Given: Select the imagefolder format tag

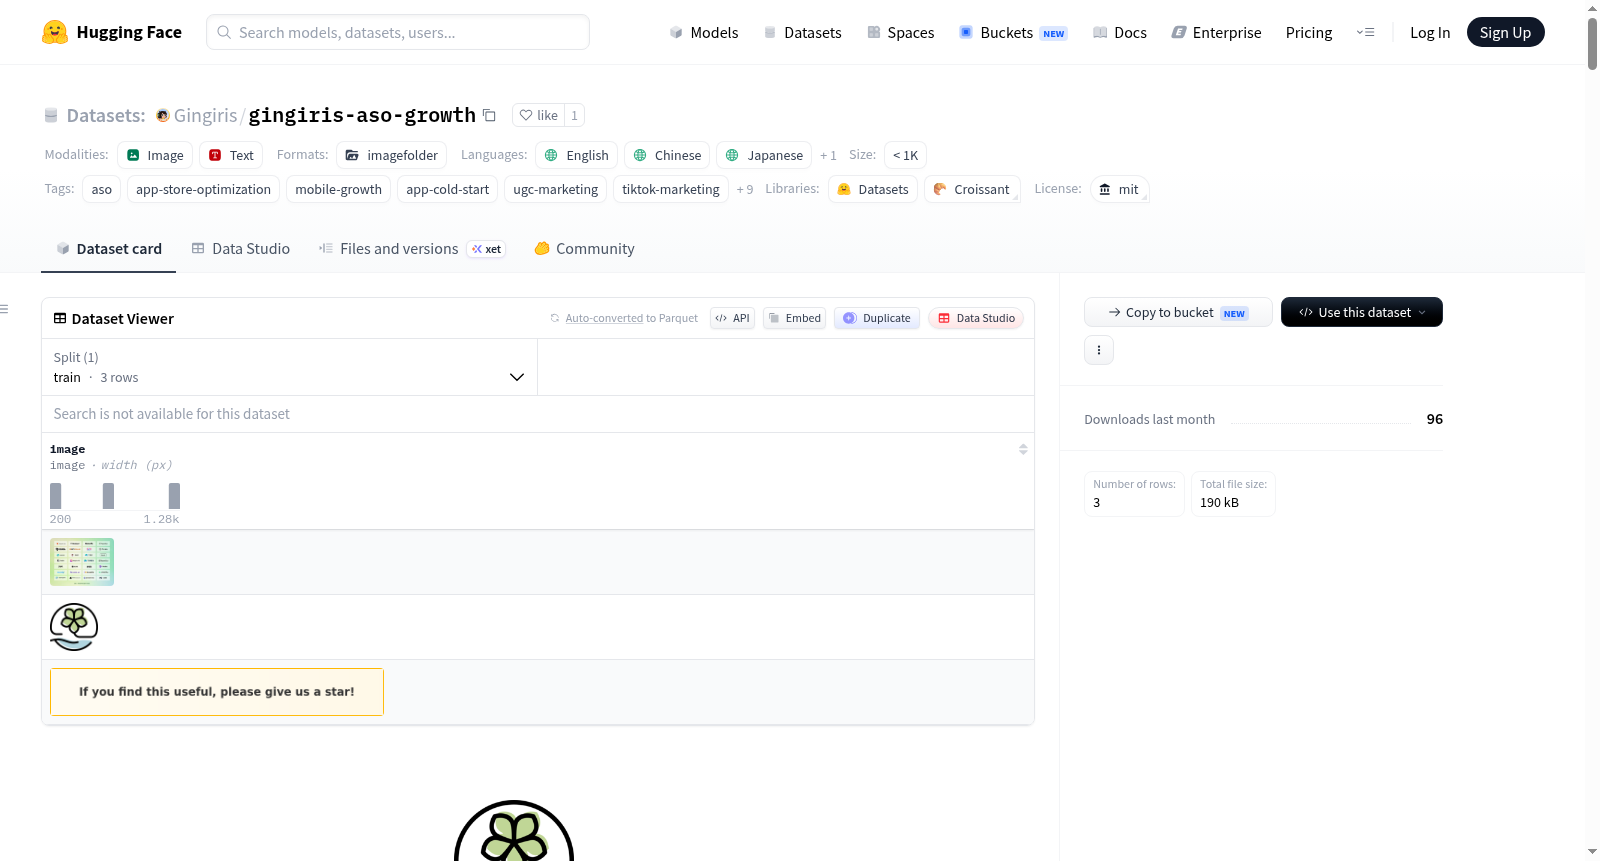Looking at the screenshot, I should tap(392, 155).
